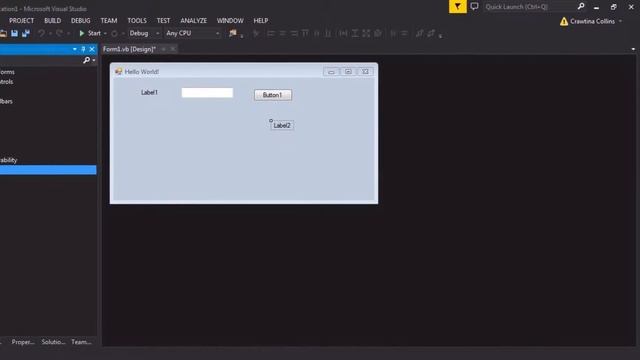Select the text box on the form
This screenshot has height=360, width=640.
point(207,93)
